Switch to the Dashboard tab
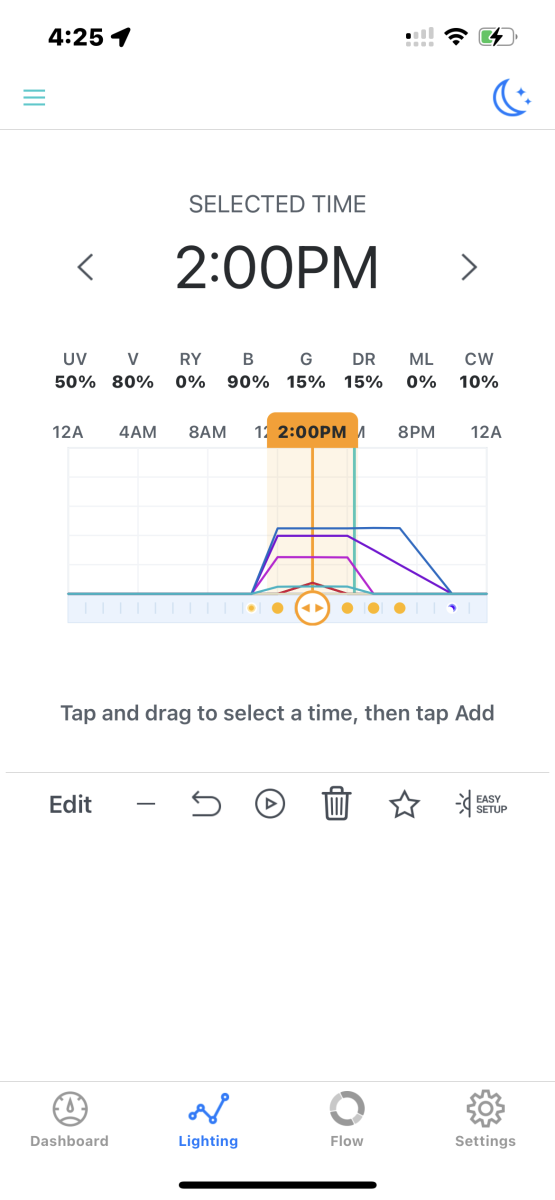This screenshot has height=1200, width=555. point(69,1120)
